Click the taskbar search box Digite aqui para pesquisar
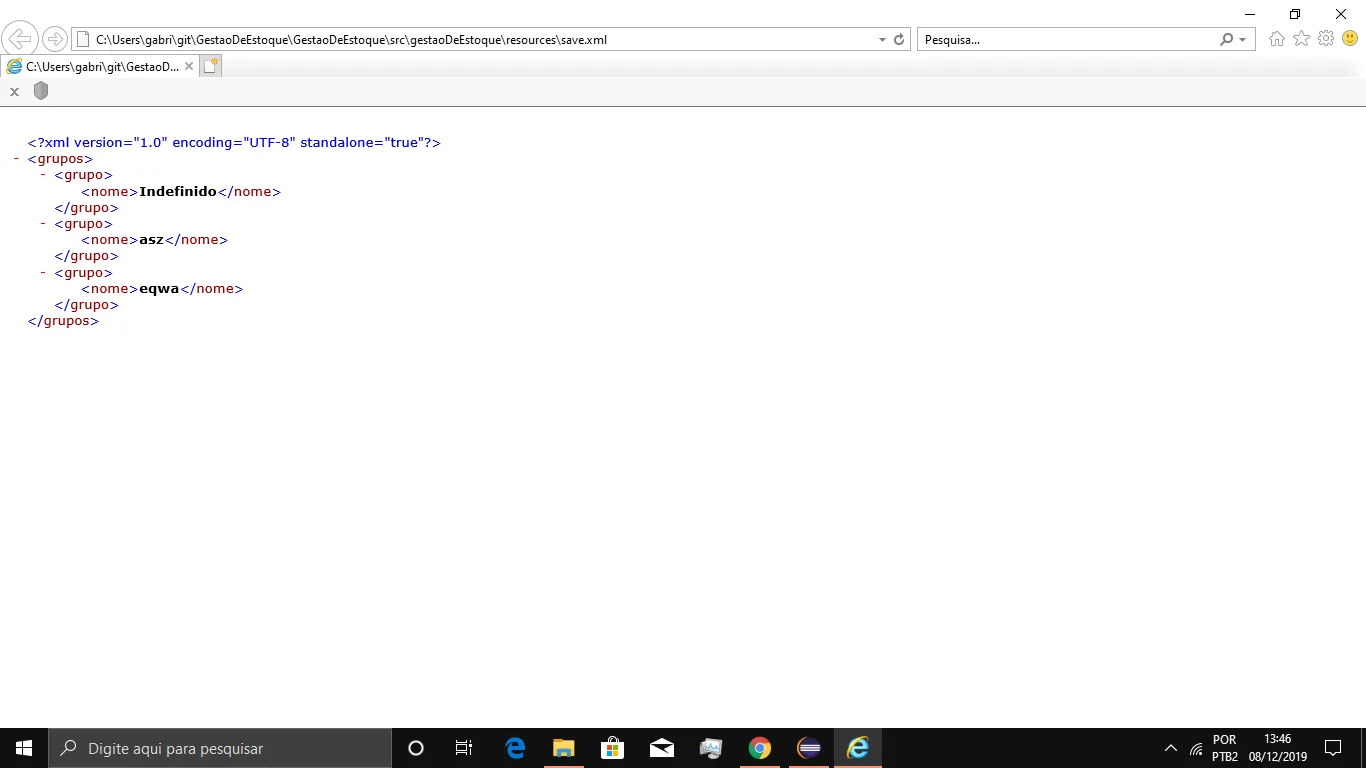 point(220,748)
